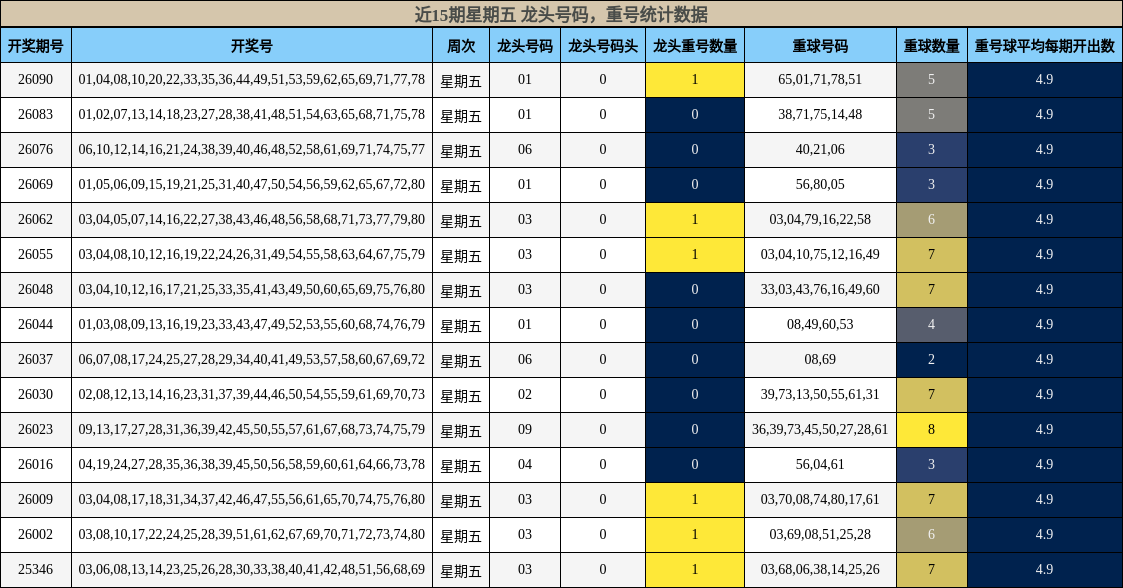Click period number 26090 in first row
The image size is (1123, 588).
(36, 79)
